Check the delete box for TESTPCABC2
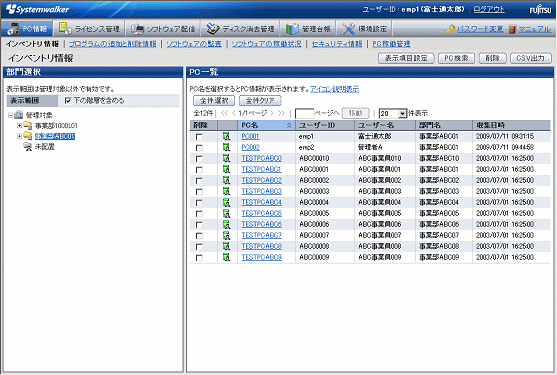Image resolution: width=557 pixels, height=375 pixels. [199, 181]
